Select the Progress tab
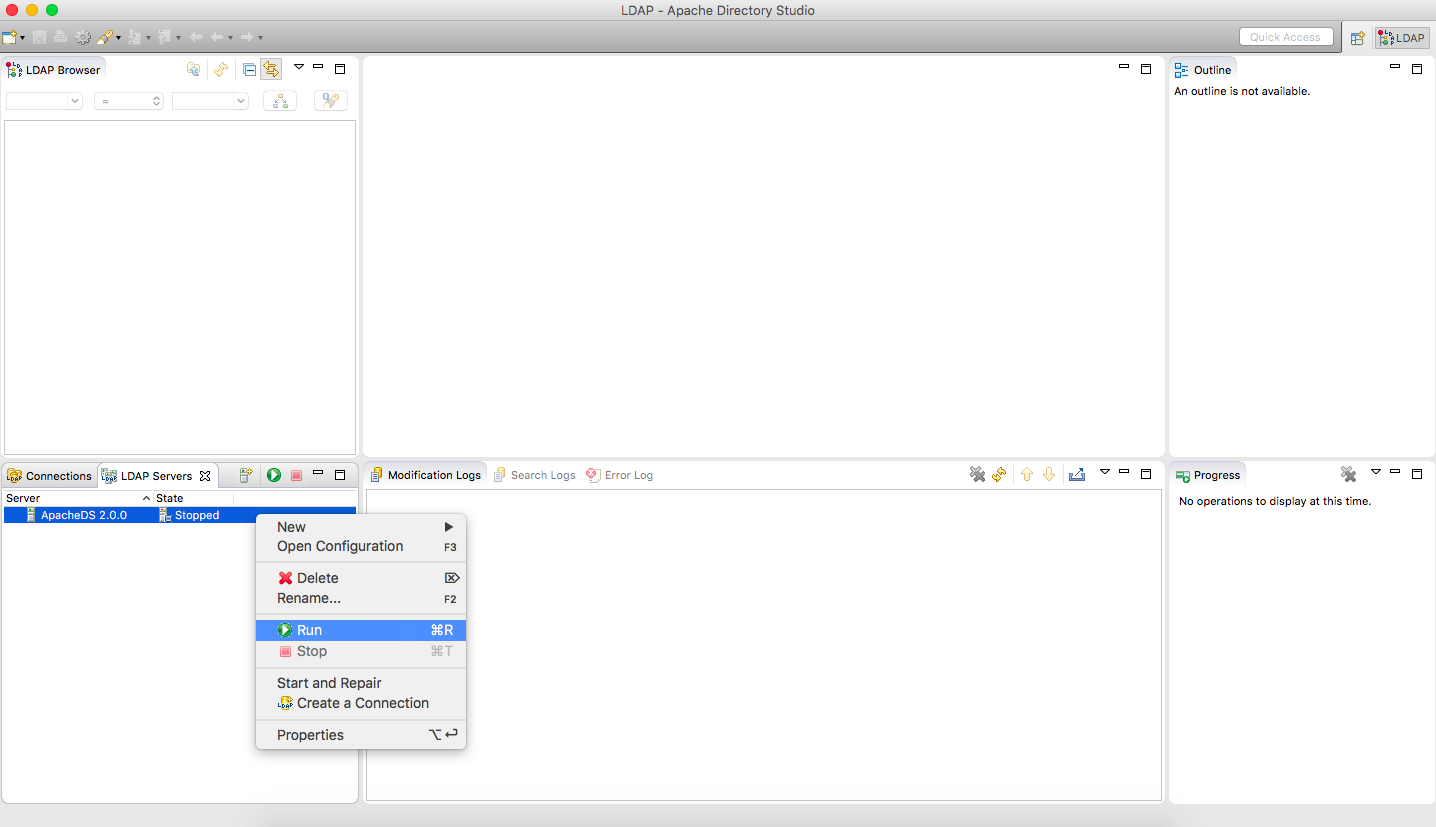1436x827 pixels. [1208, 475]
